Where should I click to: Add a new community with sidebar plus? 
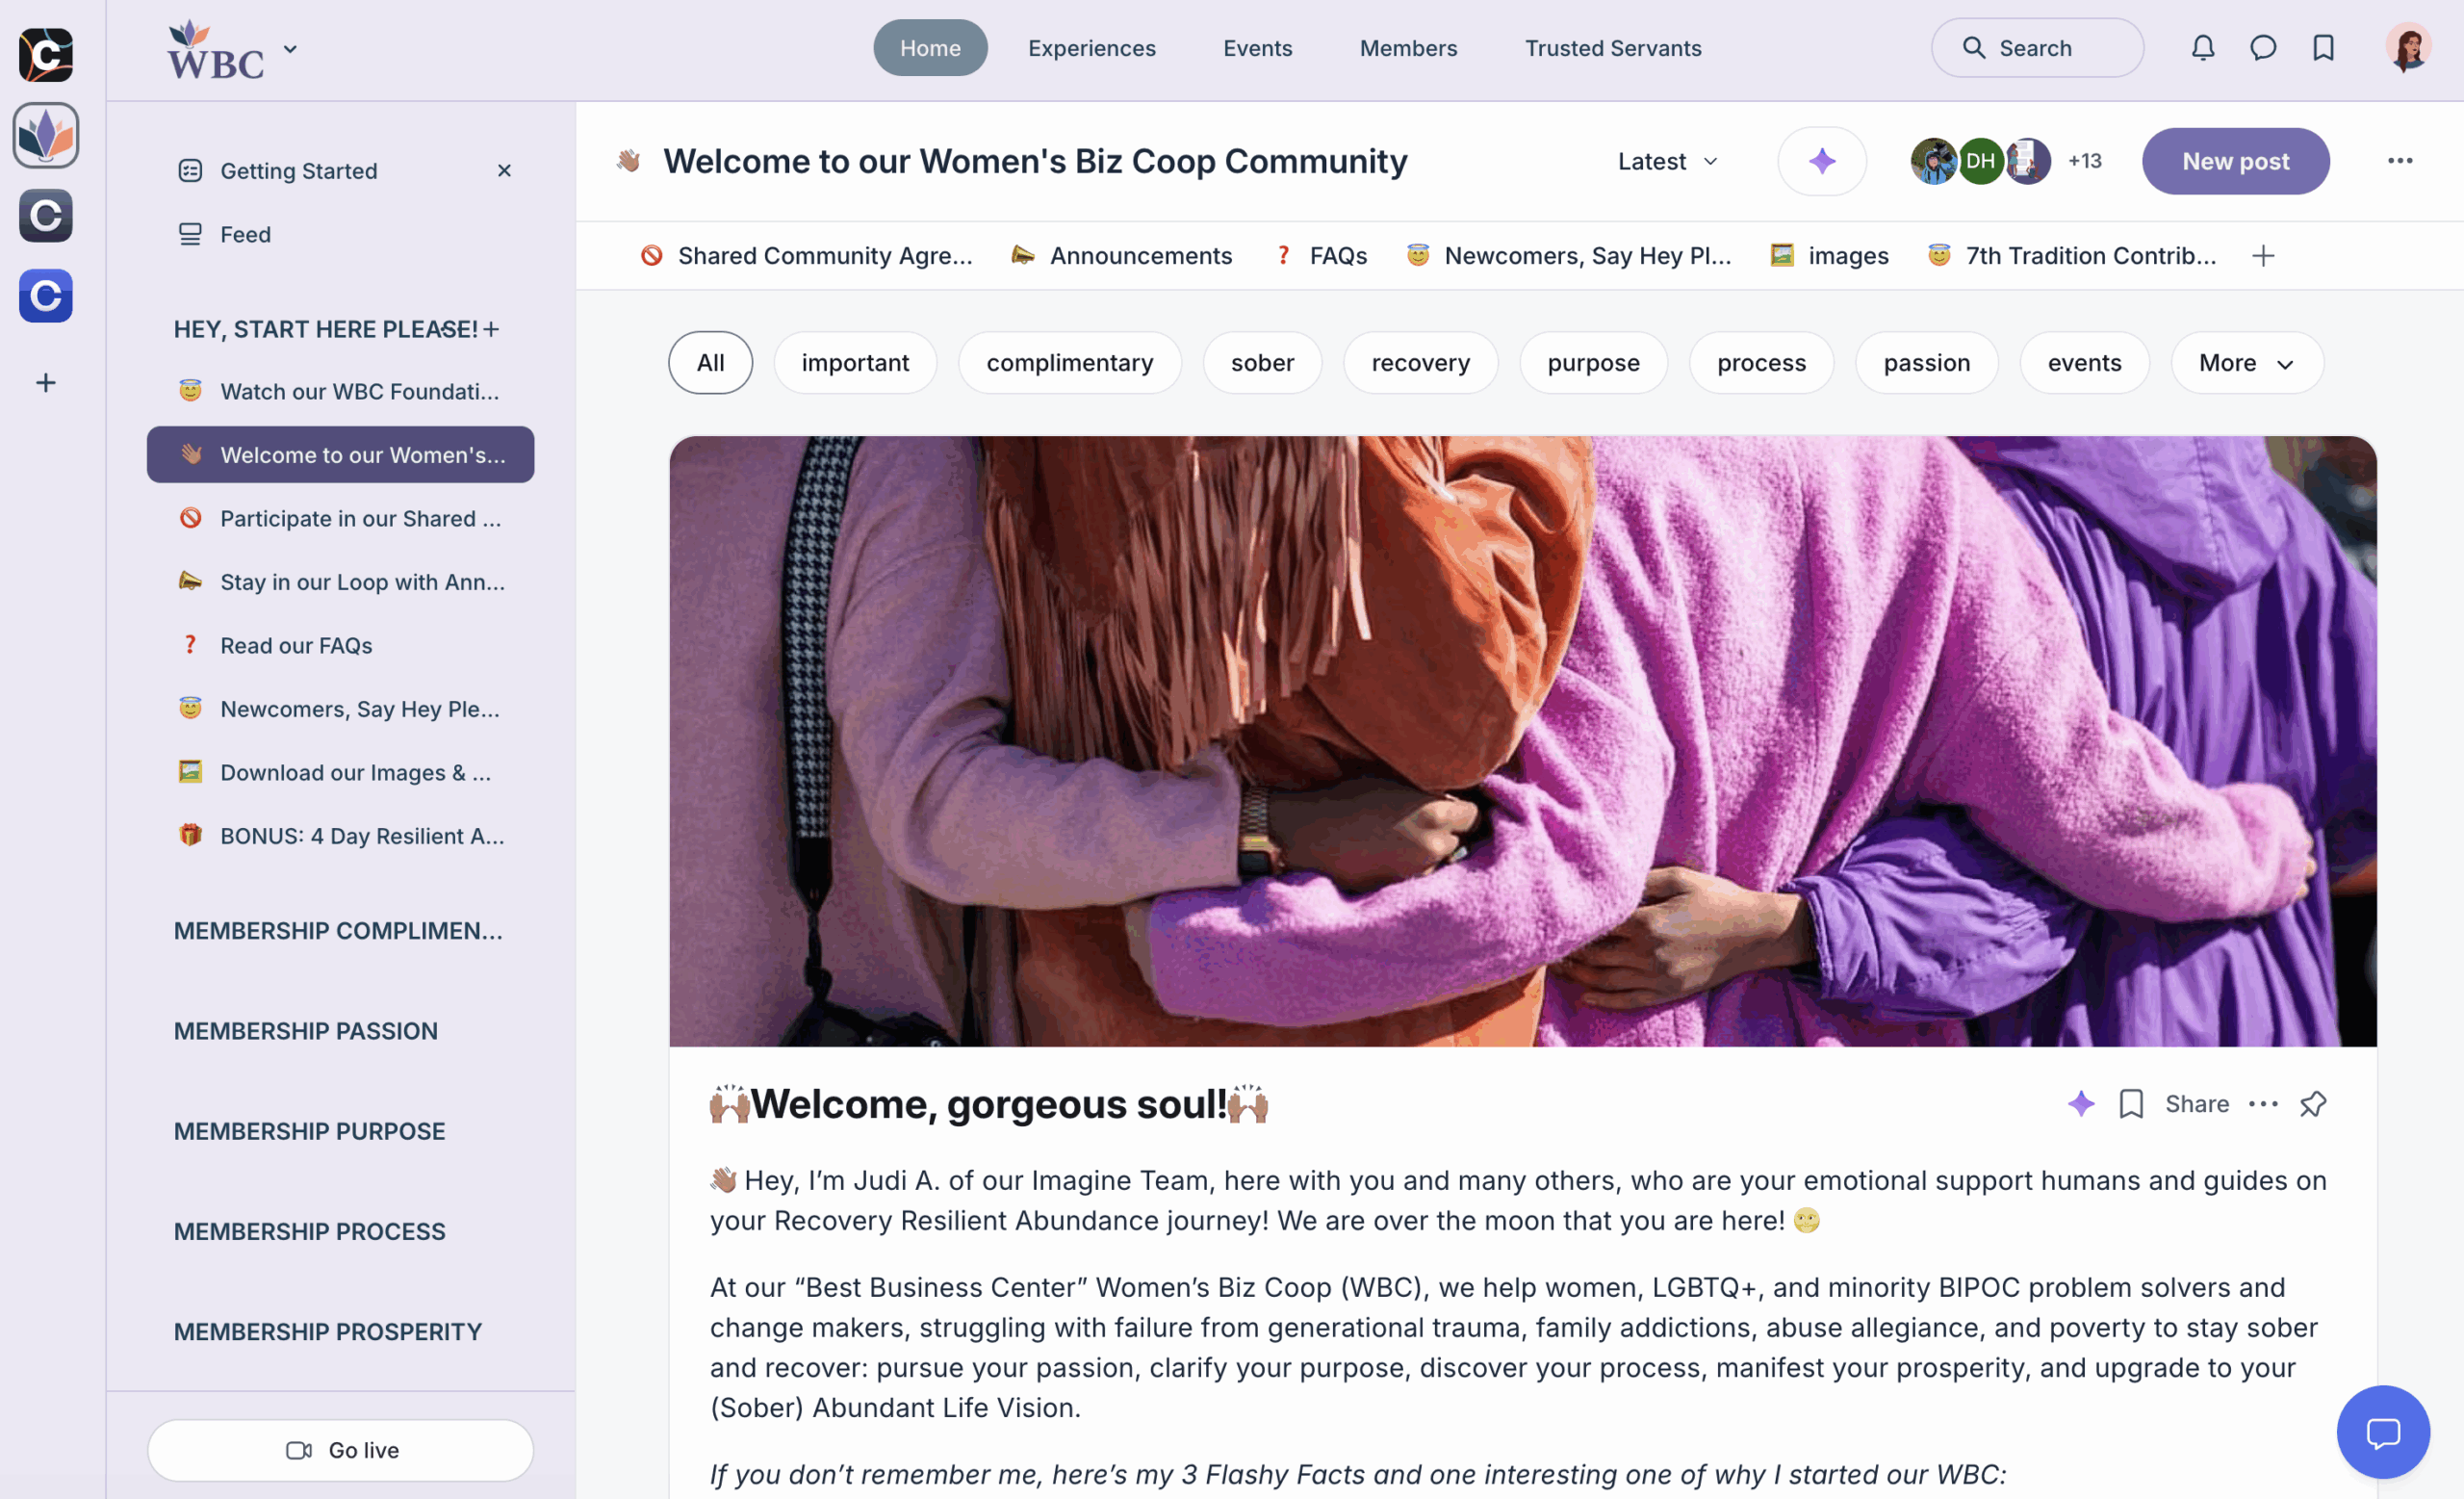point(46,383)
